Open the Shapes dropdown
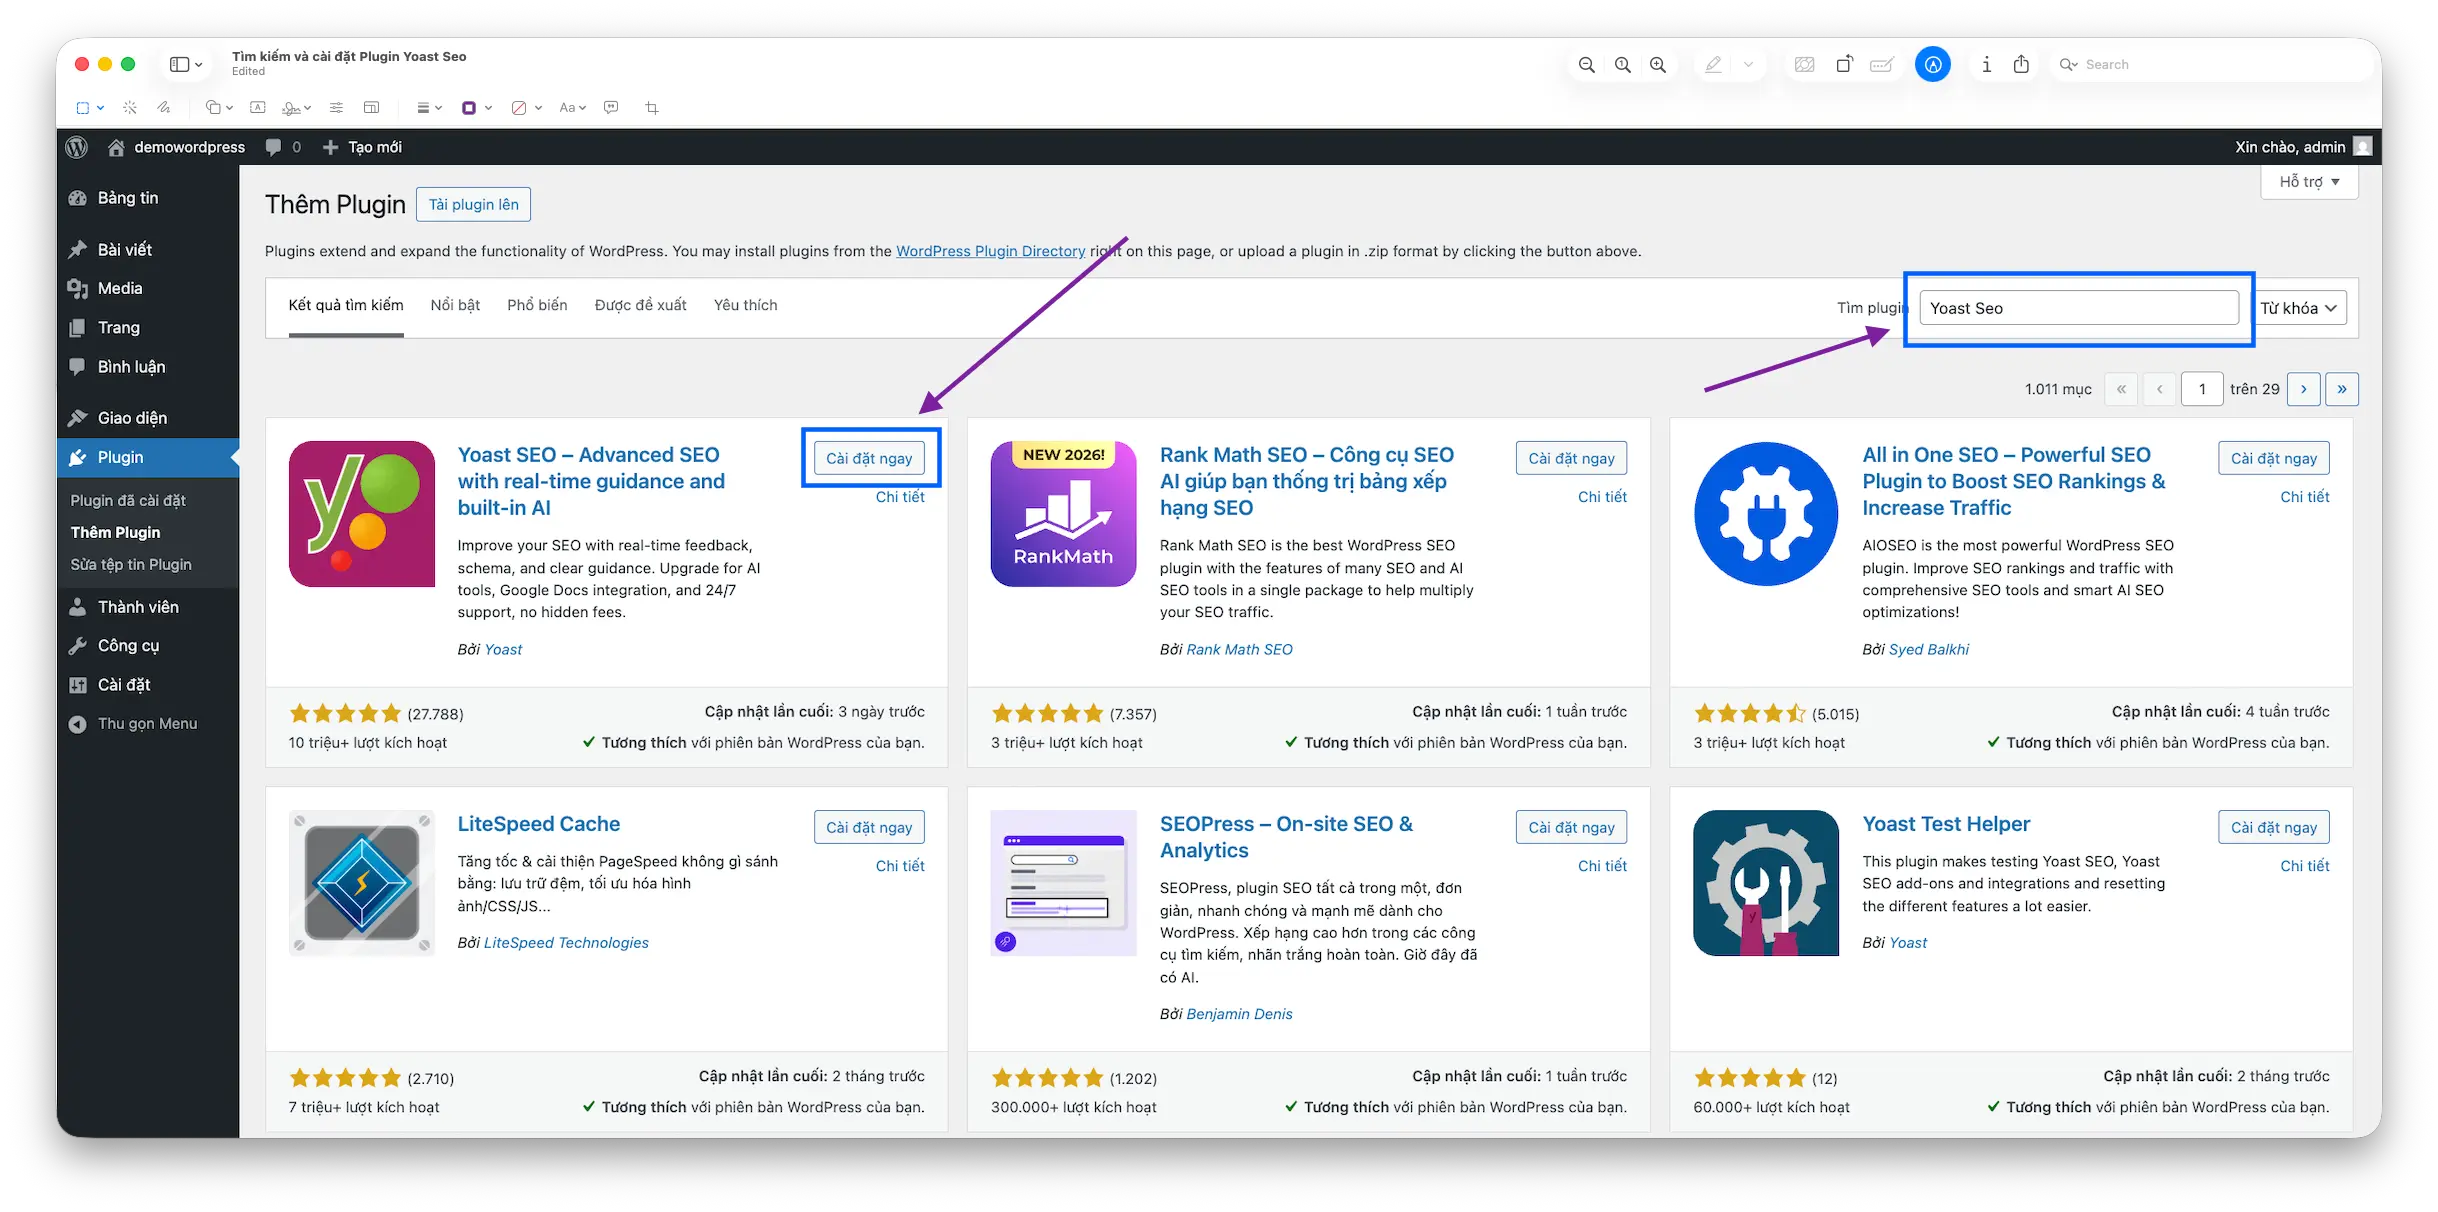 pos(219,108)
